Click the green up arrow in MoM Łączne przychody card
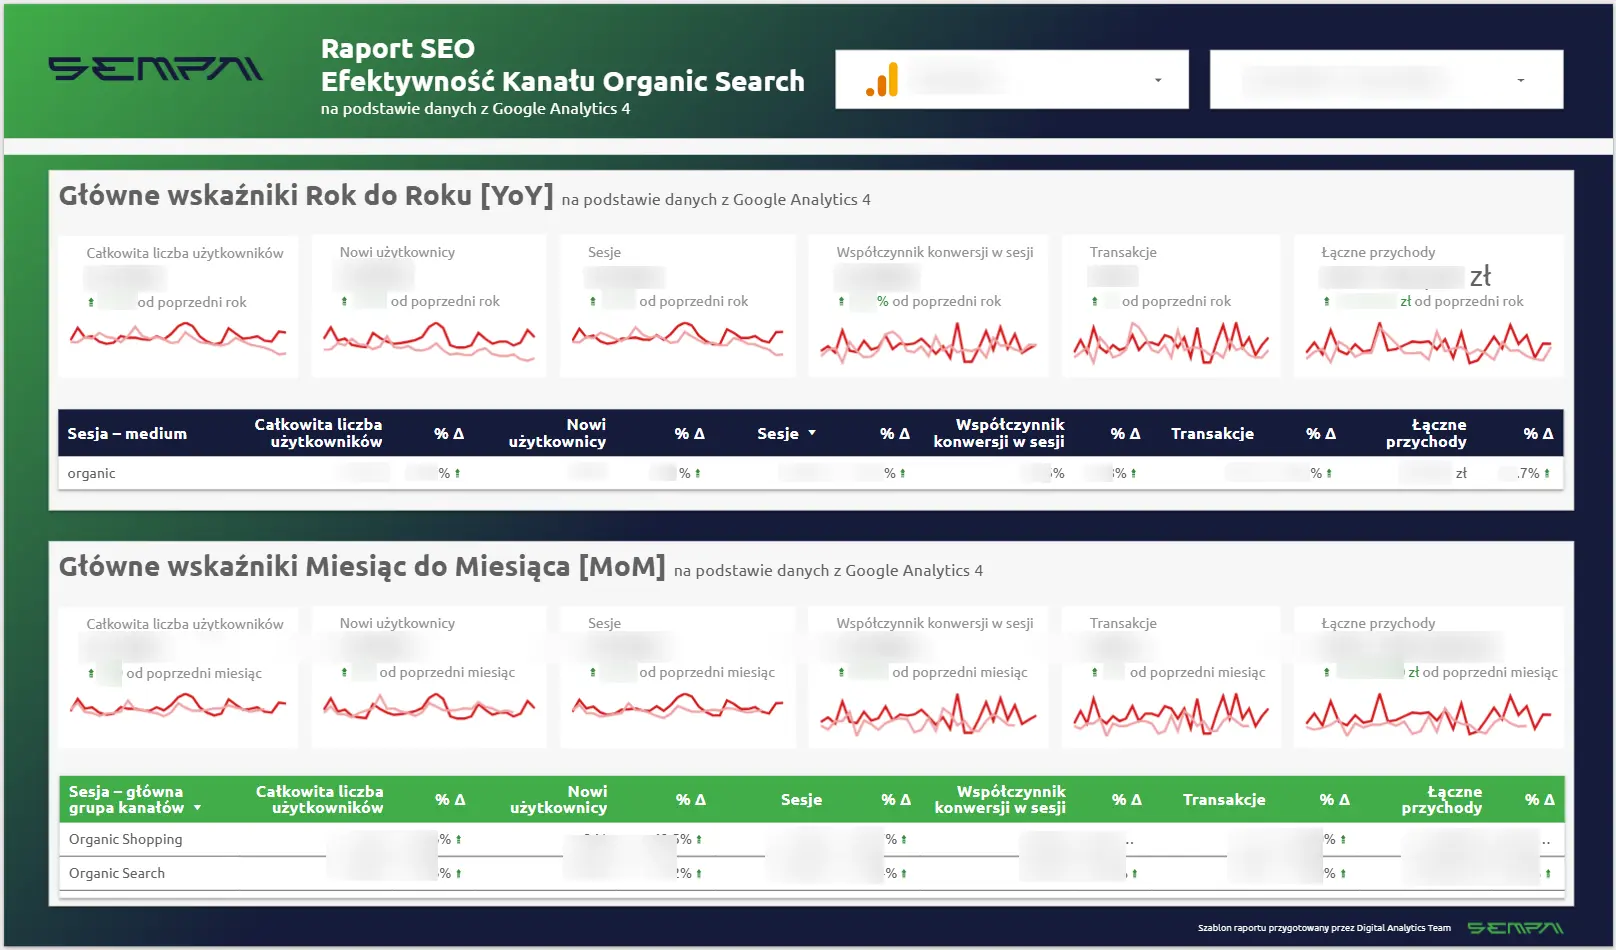This screenshot has height=950, width=1616. pos(1327,672)
